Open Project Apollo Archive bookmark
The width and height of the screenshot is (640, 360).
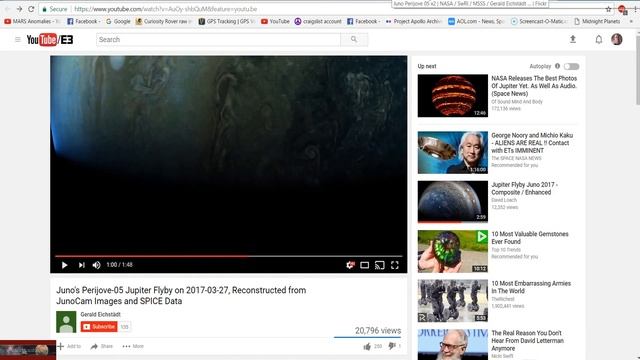pos(413,21)
